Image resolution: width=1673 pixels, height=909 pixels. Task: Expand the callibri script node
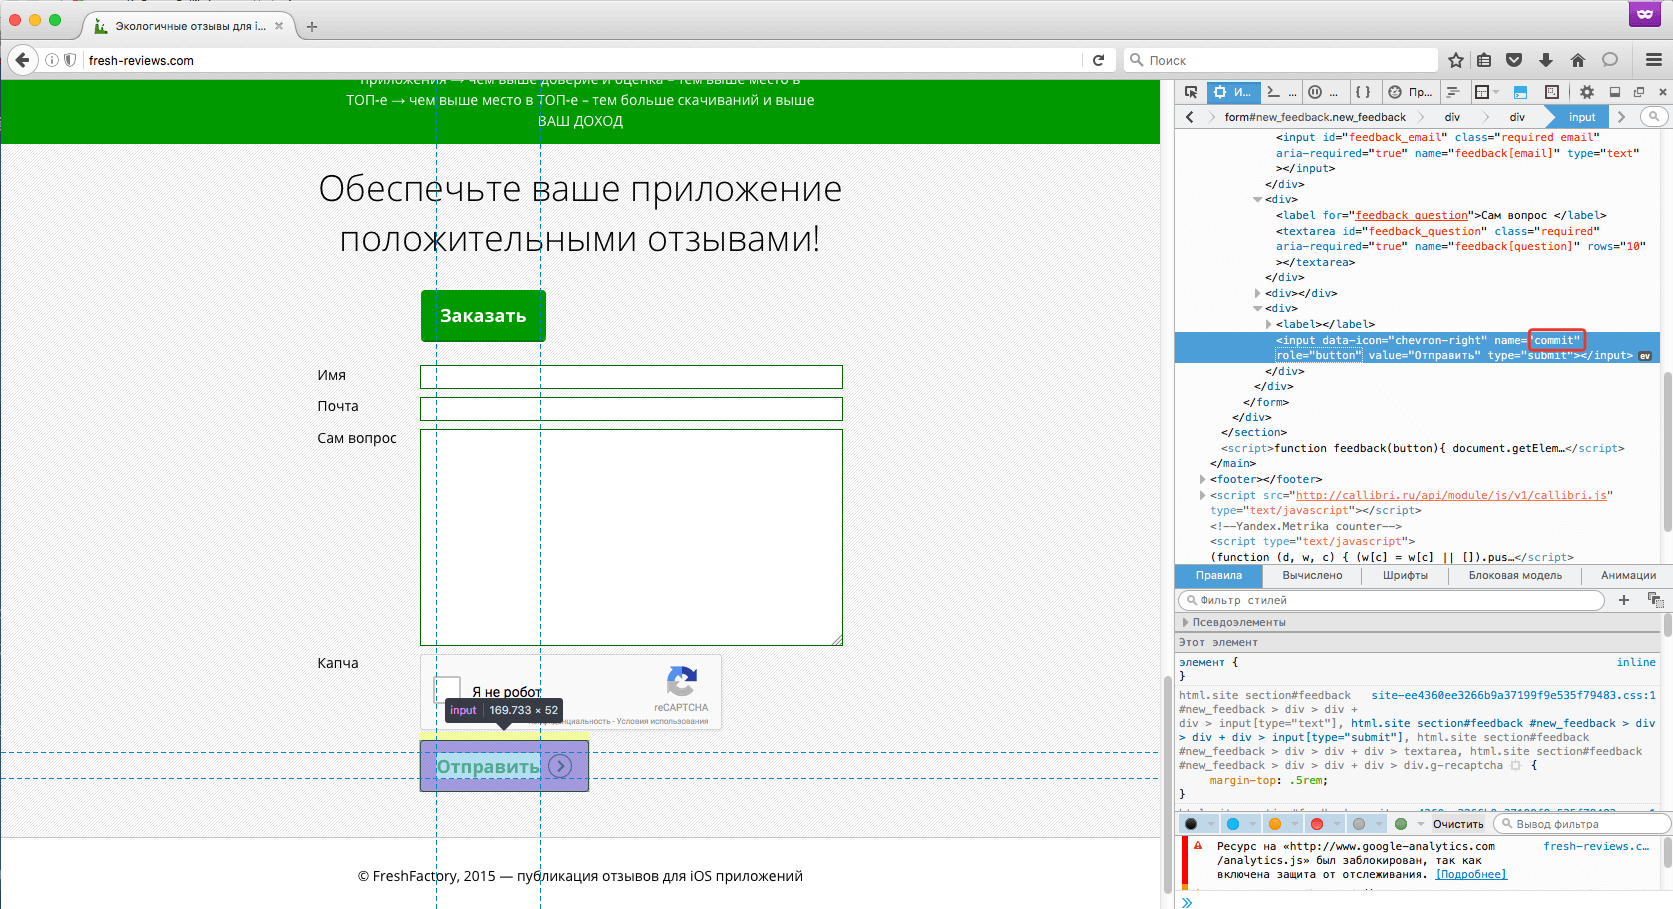[x=1202, y=495]
